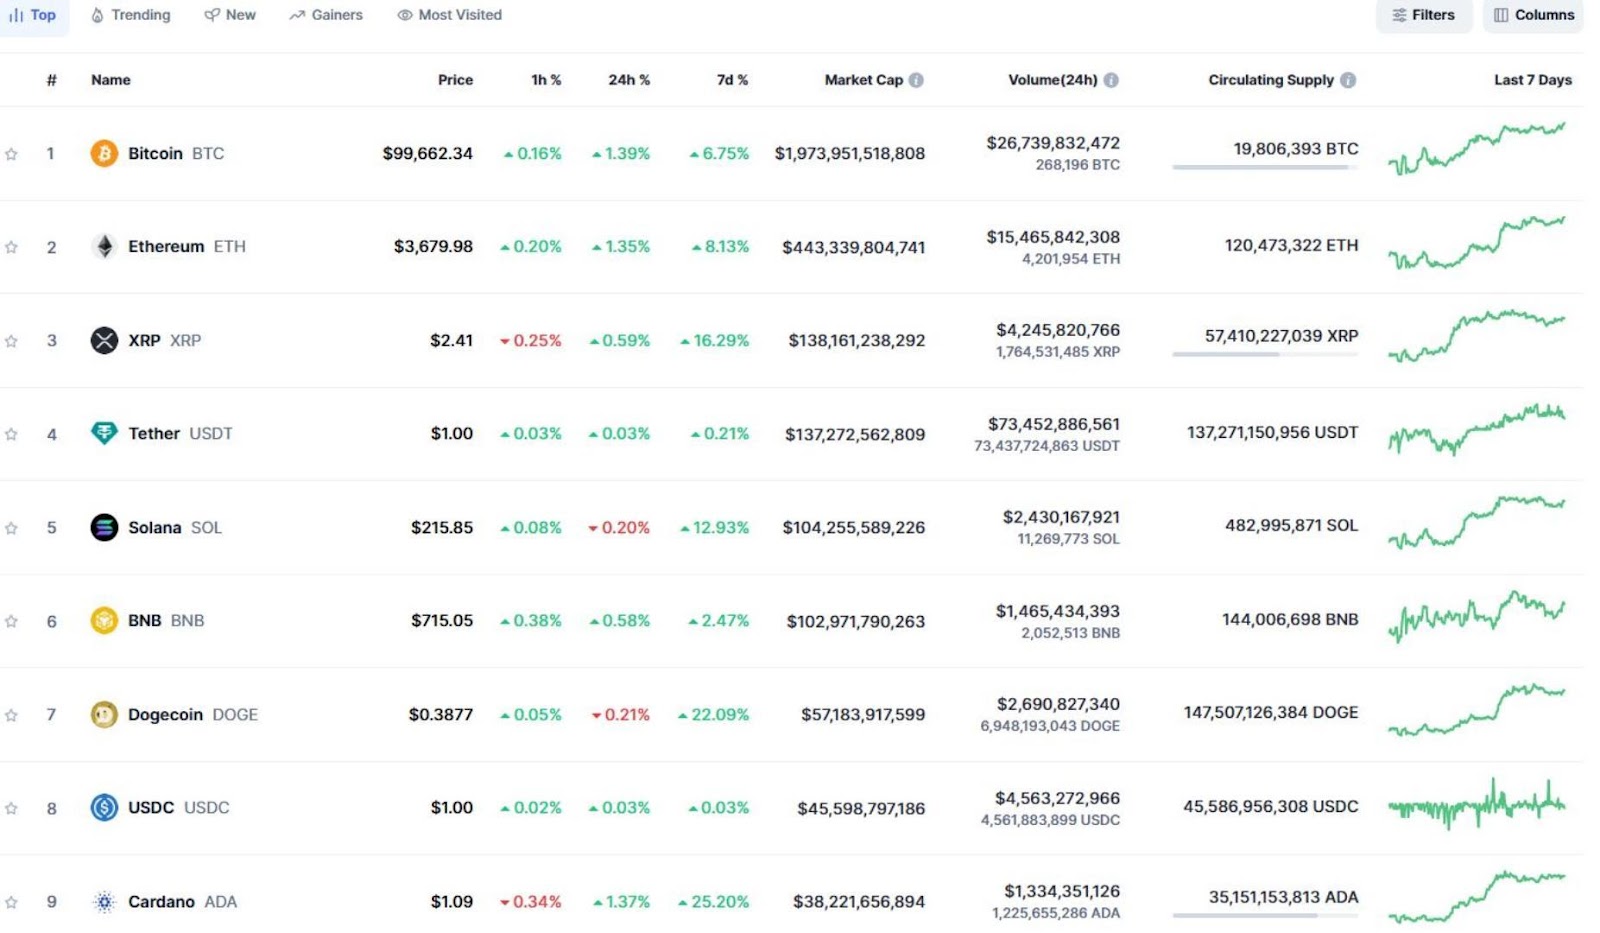Toggle the USDC watchlist star
The width and height of the screenshot is (1600, 933).
(11, 808)
